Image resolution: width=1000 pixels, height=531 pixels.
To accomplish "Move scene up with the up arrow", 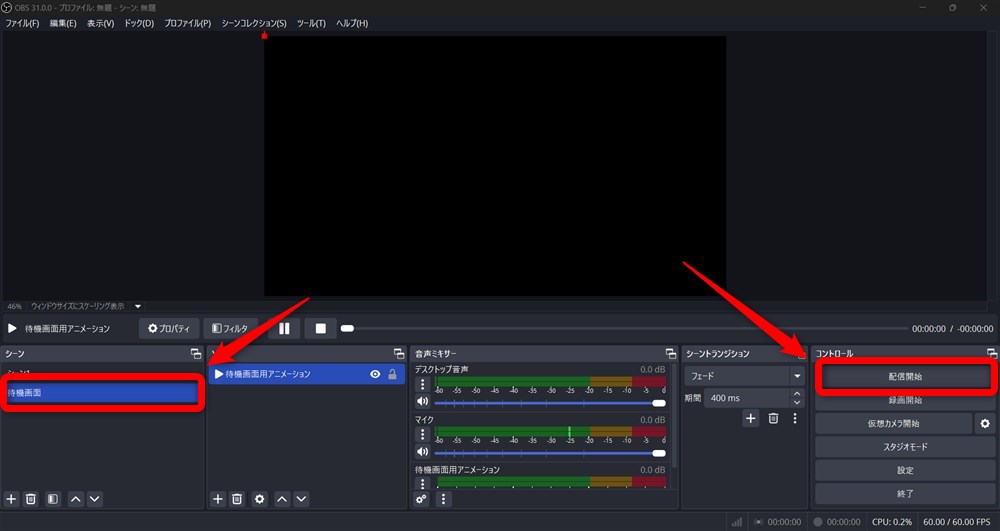I will [75, 498].
